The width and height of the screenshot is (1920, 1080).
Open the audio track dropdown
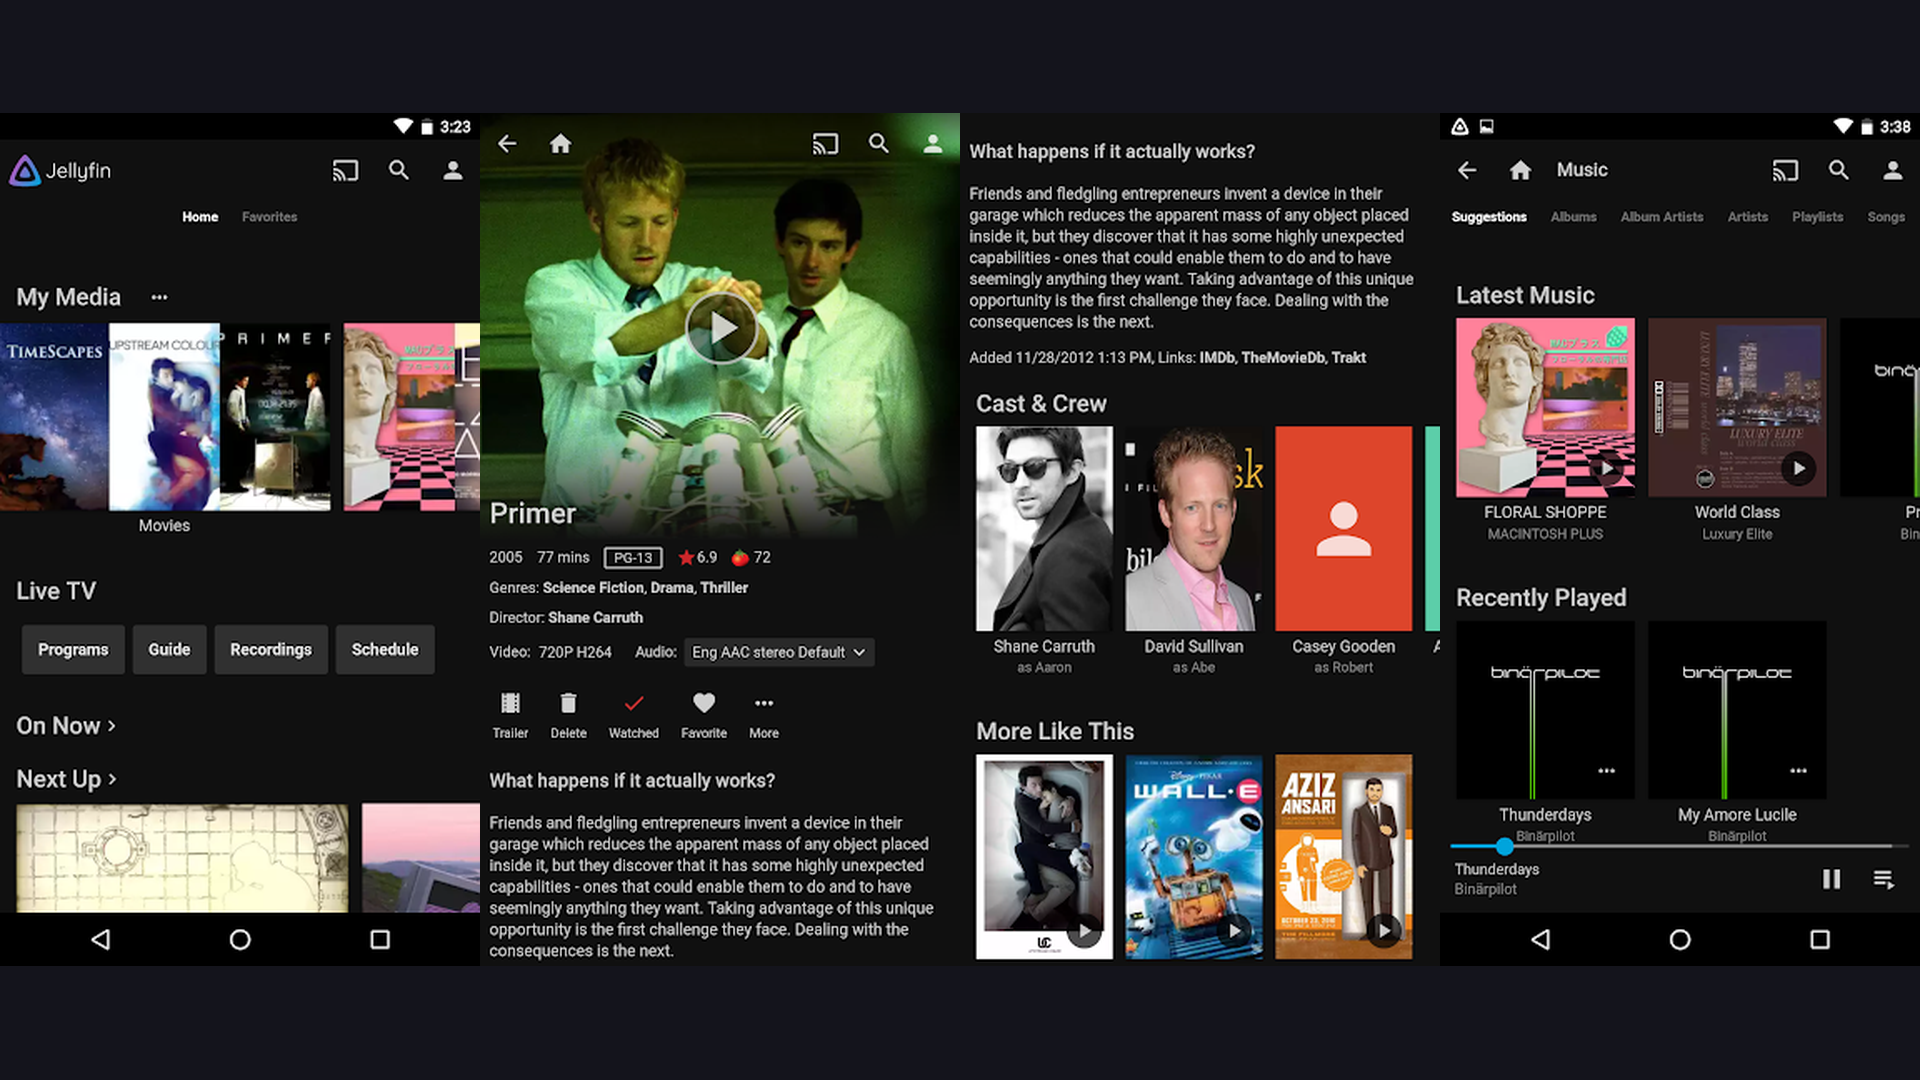click(779, 652)
